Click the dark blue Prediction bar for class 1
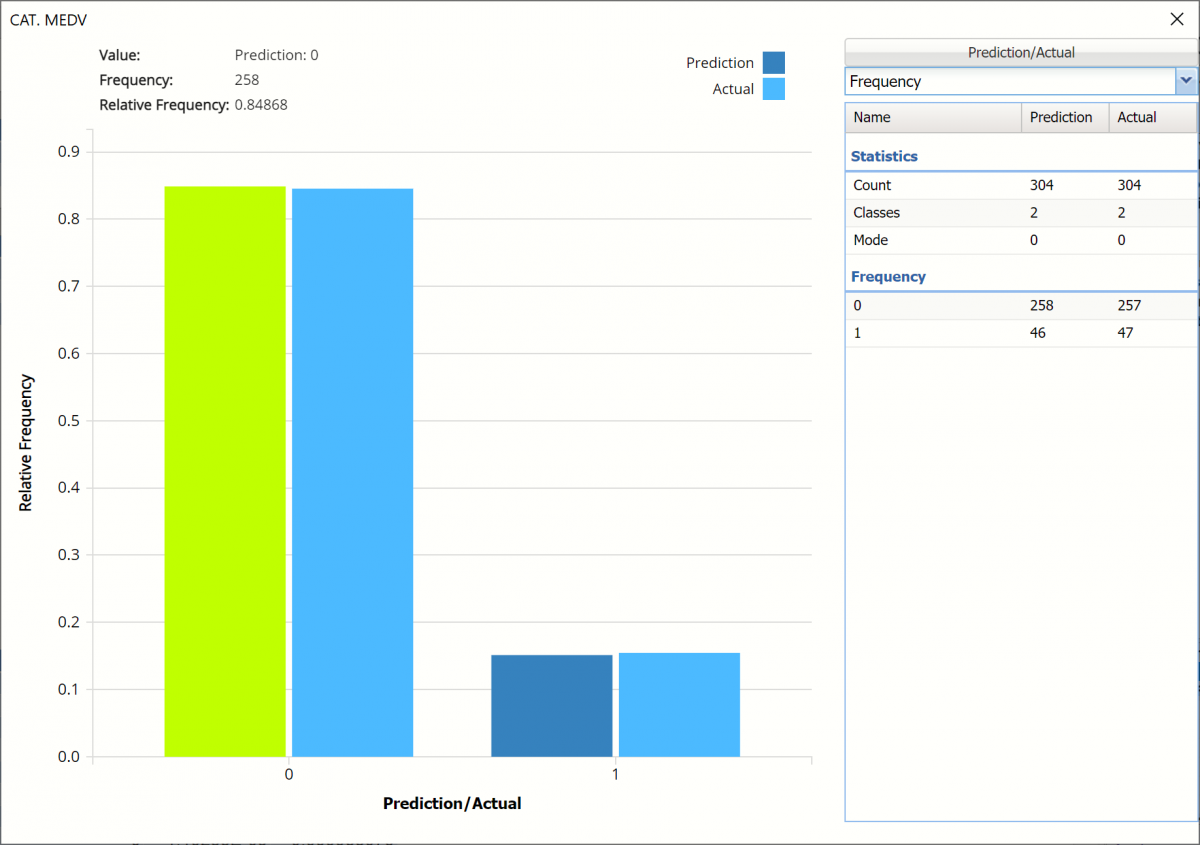 tap(552, 705)
